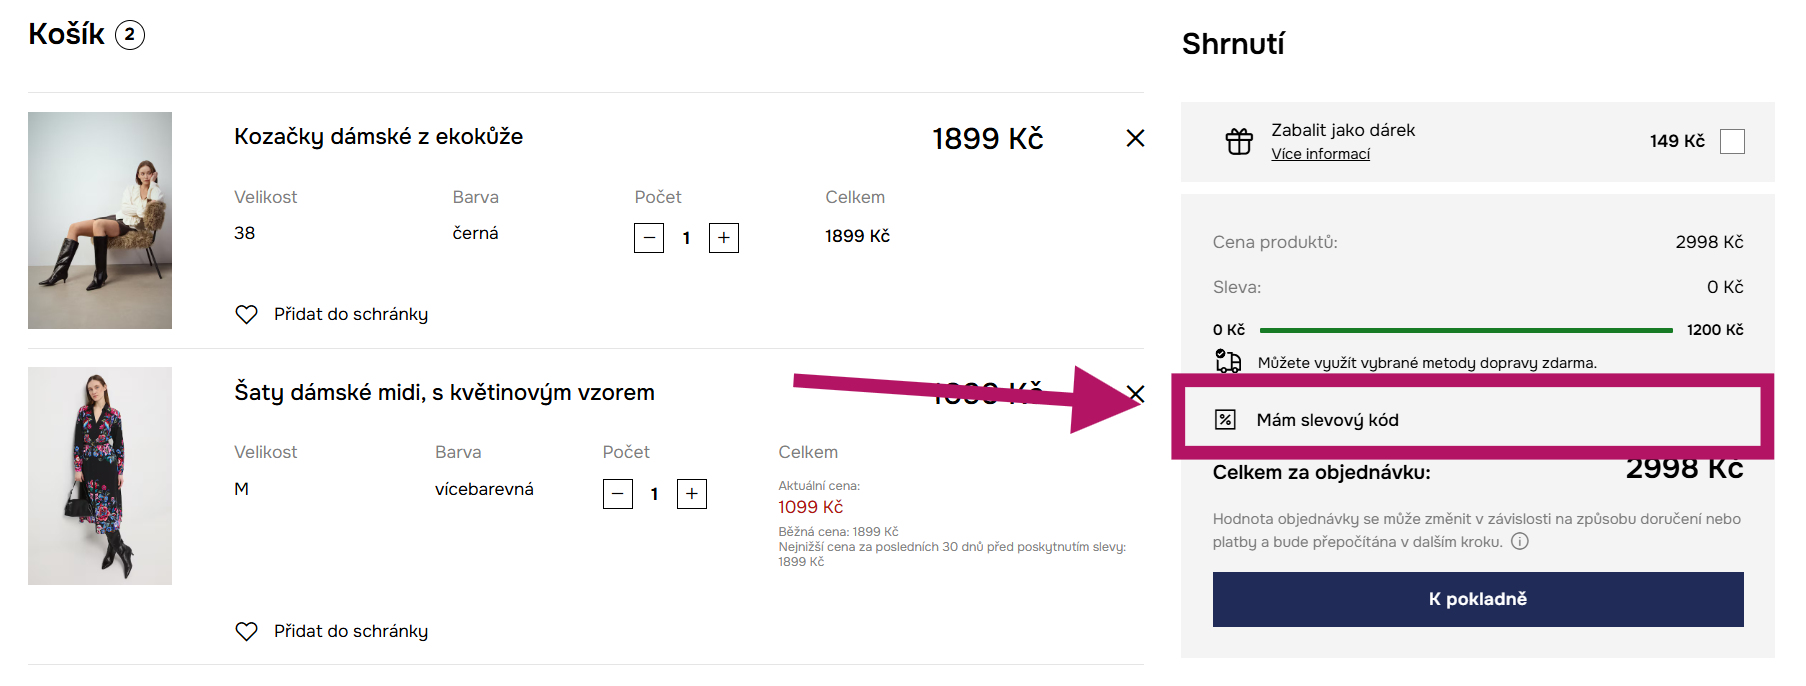This screenshot has height=686, width=1806.
Task: Expand the Mám slevový kód section
Action: 1327,420
